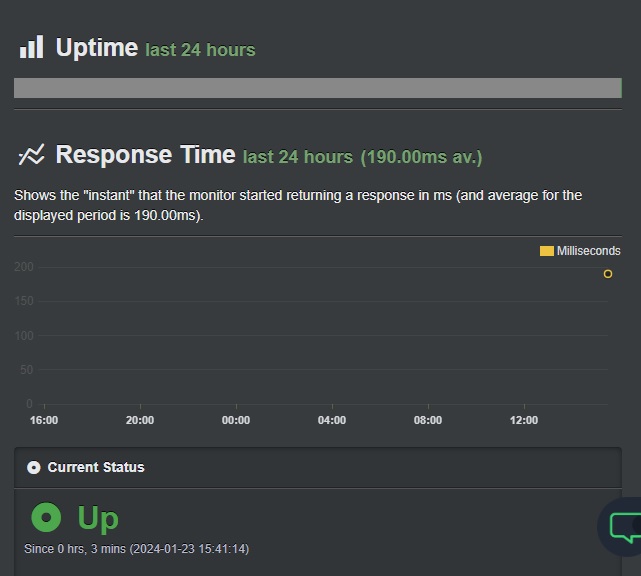Click the 12:00 axis label
This screenshot has width=641, height=576.
(x=524, y=420)
